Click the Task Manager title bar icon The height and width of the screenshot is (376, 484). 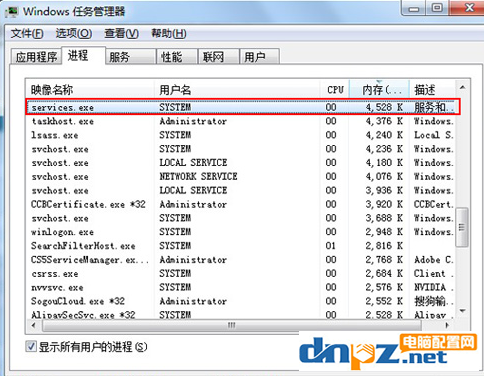12,11
